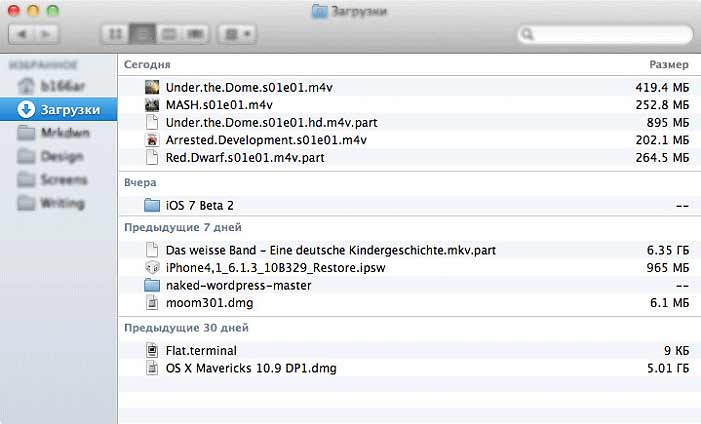701x424 pixels.
Task: Click the Red.Dwarf.s01e01.m4v.part document icon
Action: pos(152,157)
